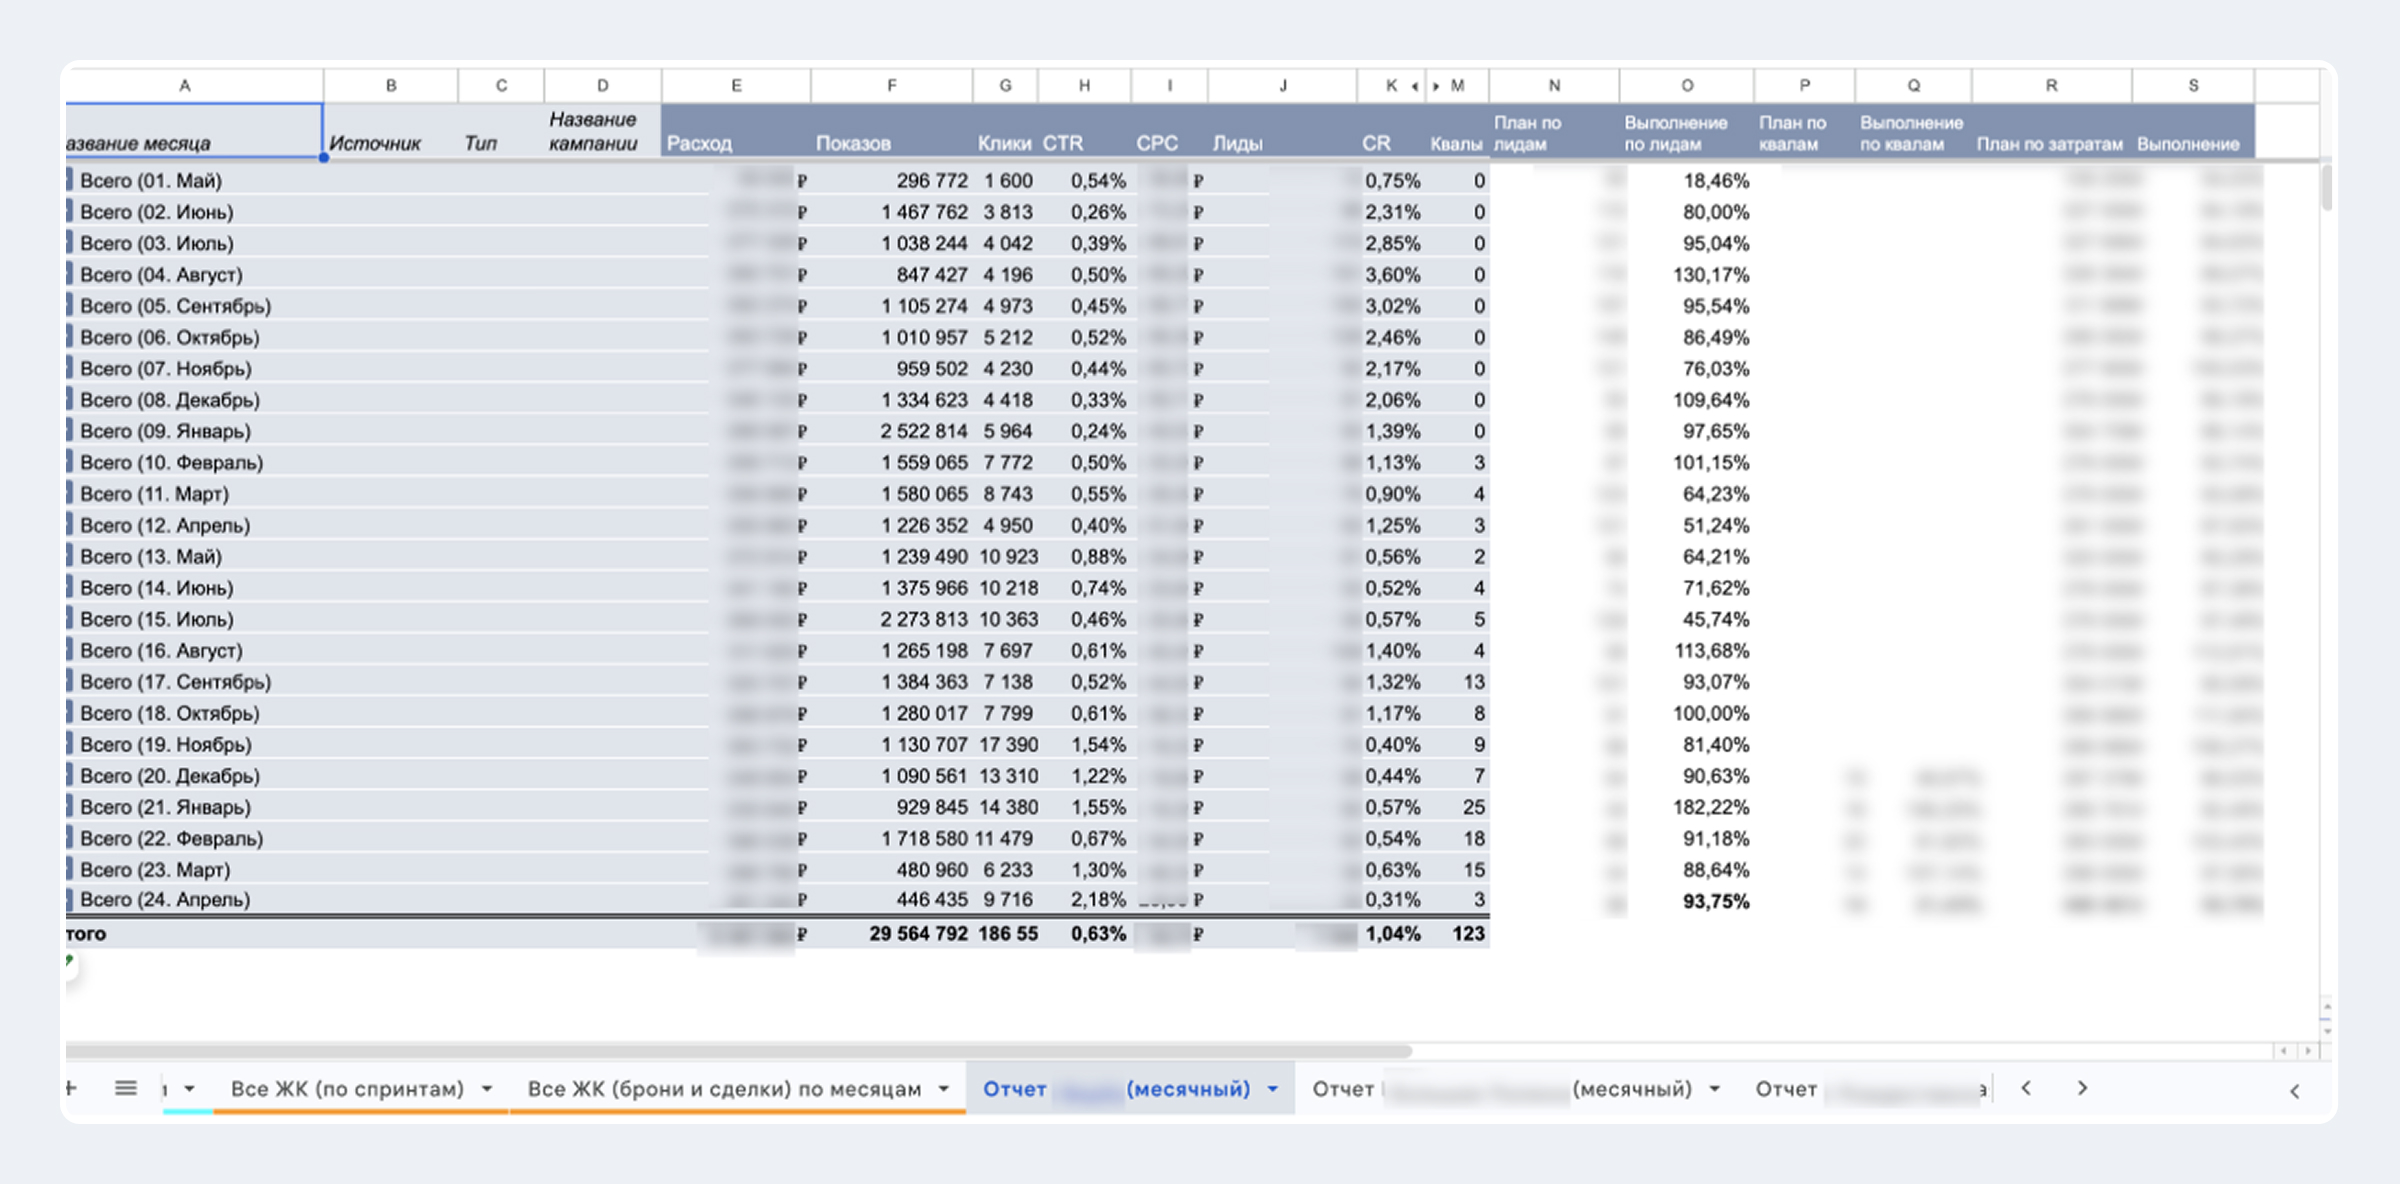Select column O header
The width and height of the screenshot is (2400, 1184).
(1687, 86)
